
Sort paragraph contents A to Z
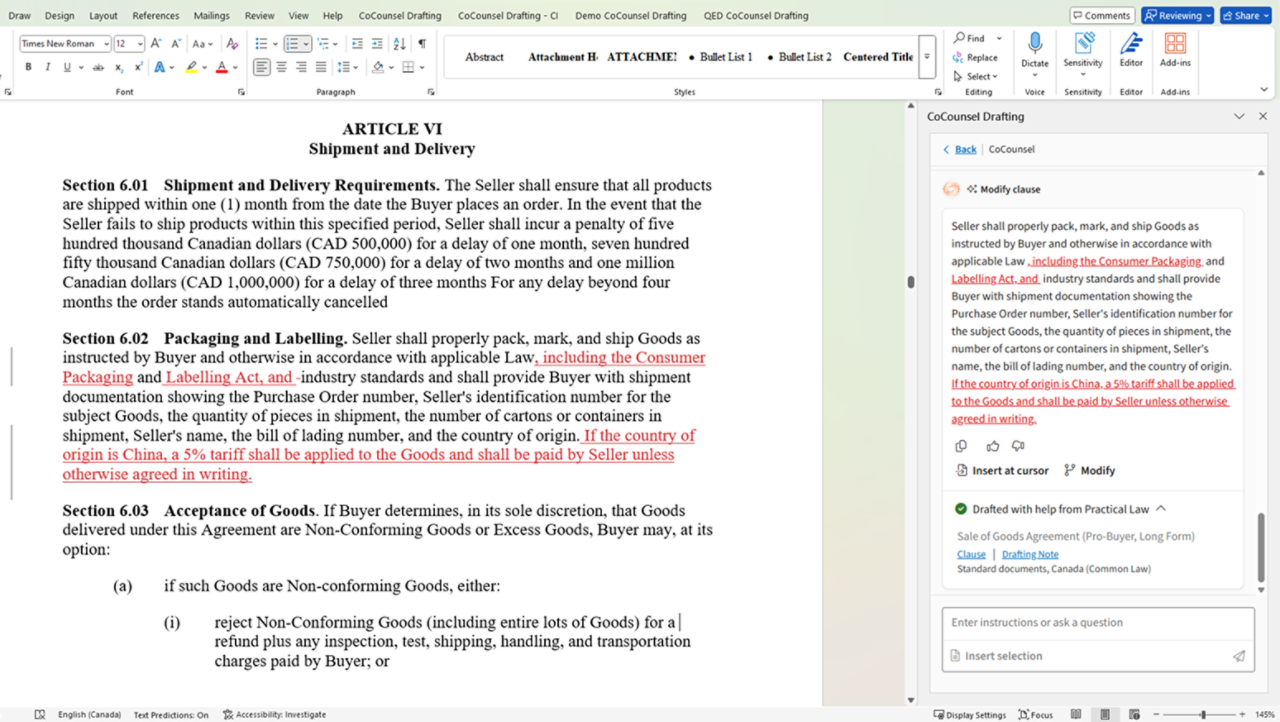(x=400, y=43)
